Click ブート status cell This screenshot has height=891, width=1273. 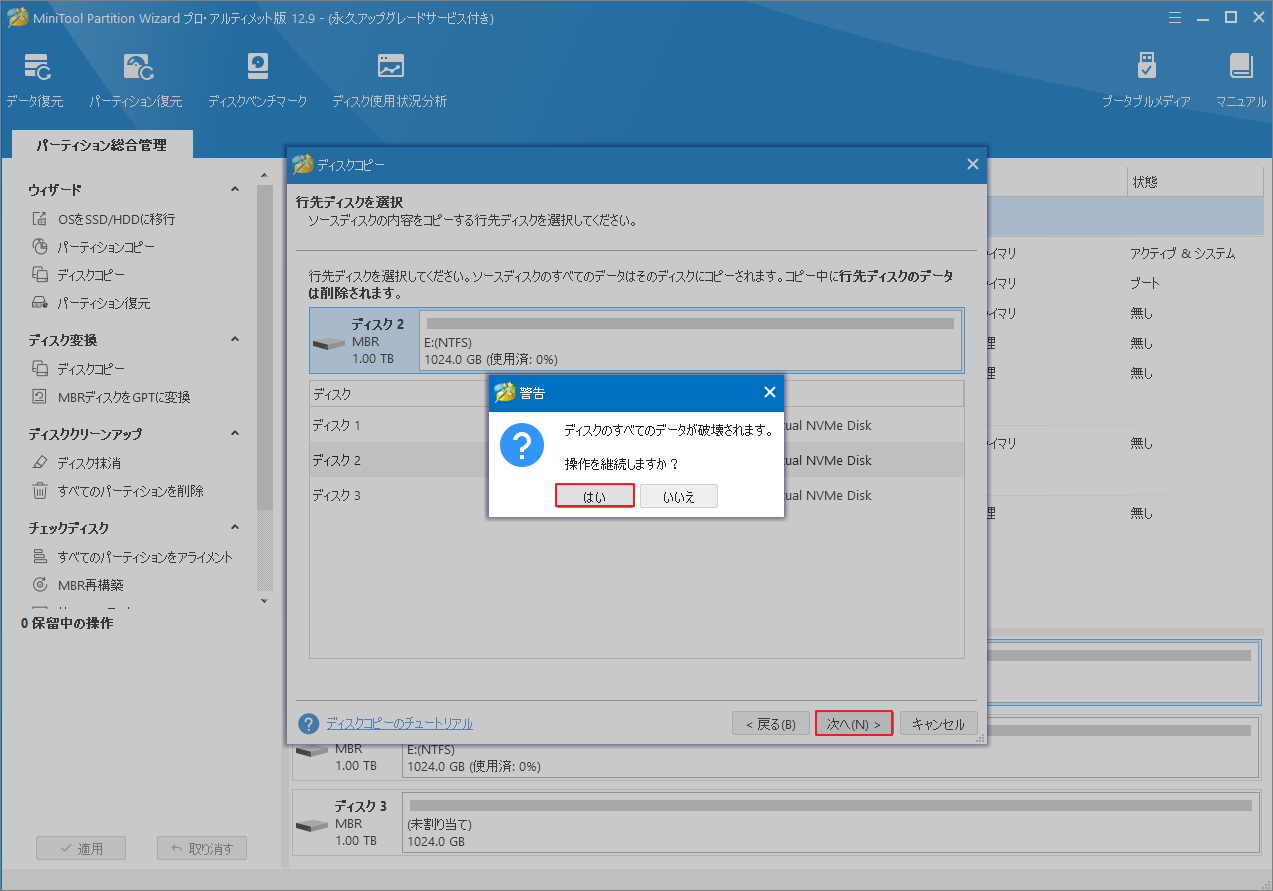tap(1144, 283)
